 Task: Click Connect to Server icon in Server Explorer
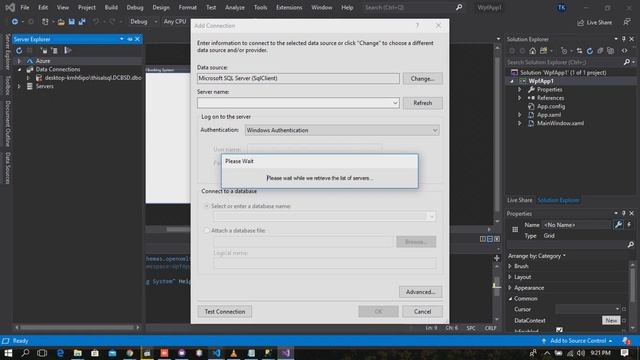click(54, 51)
